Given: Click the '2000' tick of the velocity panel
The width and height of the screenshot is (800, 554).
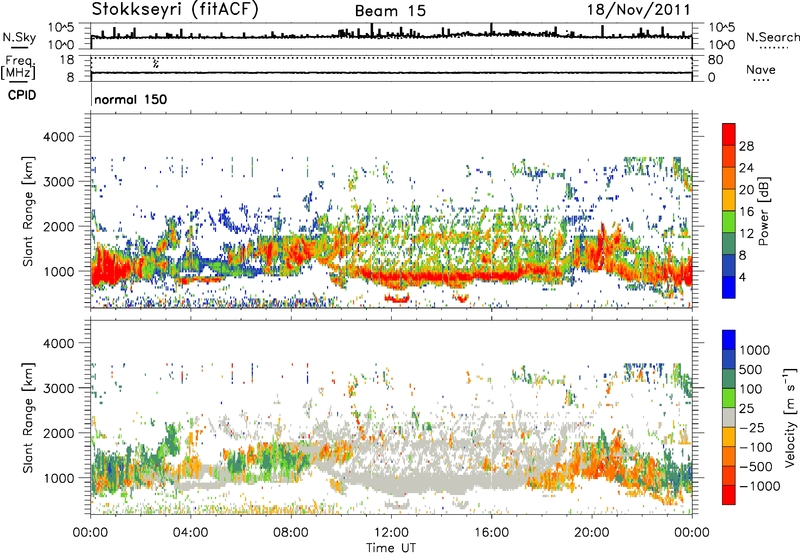Looking at the screenshot, I should pyautogui.click(x=58, y=433).
